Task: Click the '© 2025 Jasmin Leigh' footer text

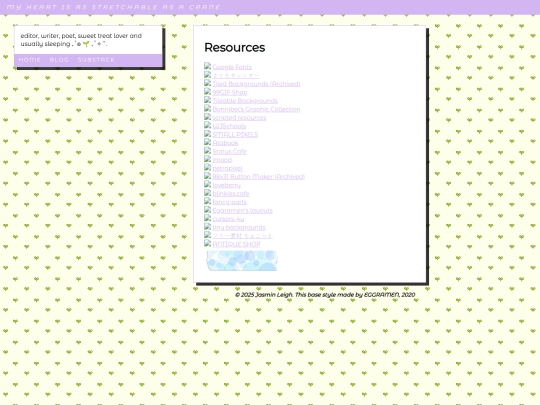Action: (x=325, y=294)
